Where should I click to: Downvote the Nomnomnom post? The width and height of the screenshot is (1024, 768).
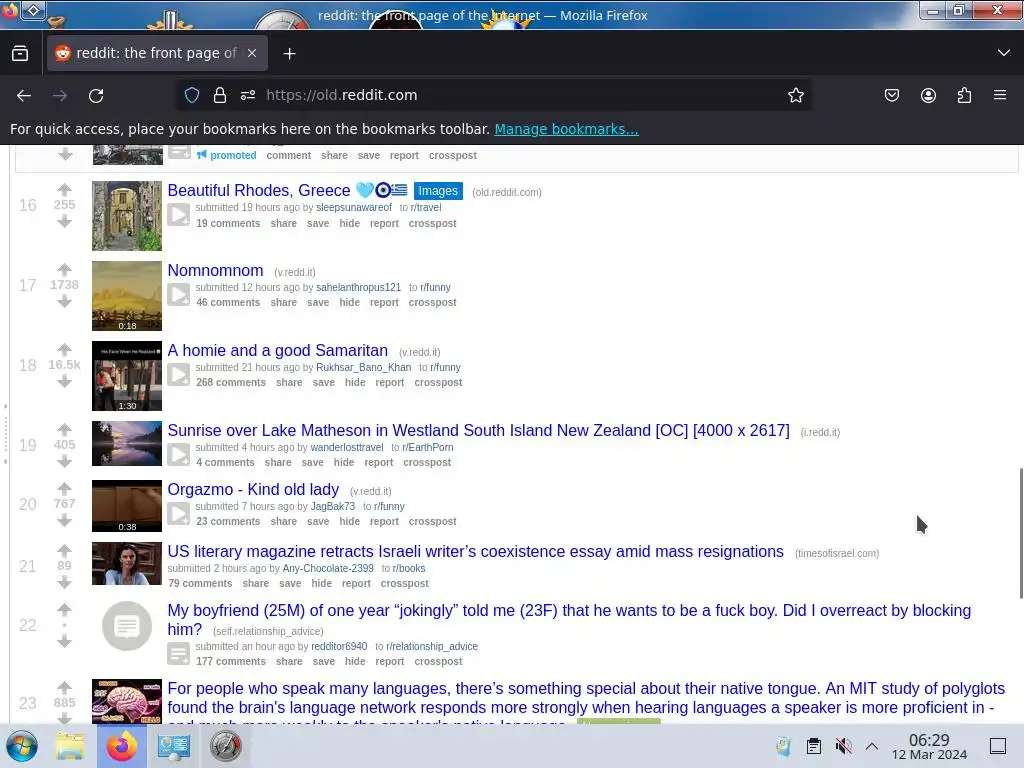point(64,301)
